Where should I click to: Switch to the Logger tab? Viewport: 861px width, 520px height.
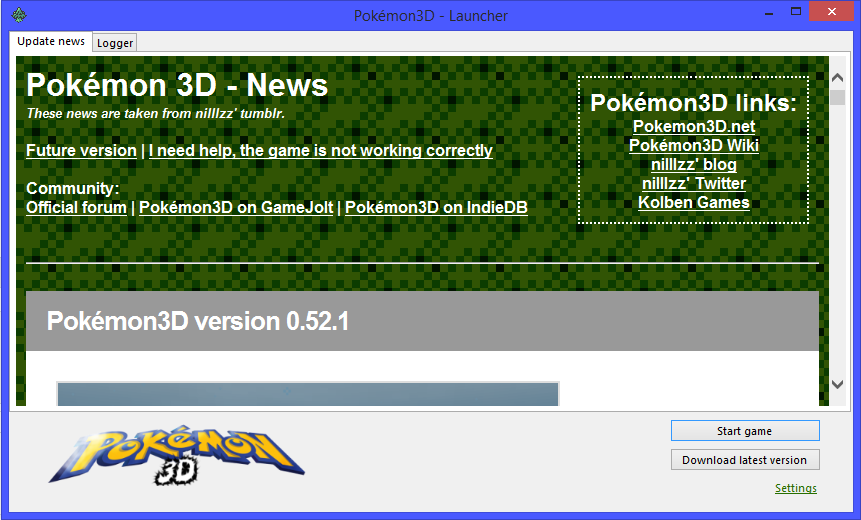[115, 43]
